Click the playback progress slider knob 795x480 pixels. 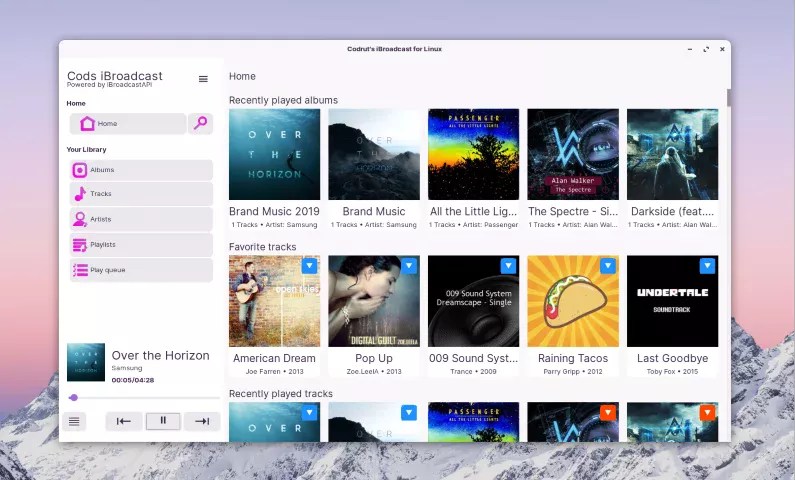point(74,398)
